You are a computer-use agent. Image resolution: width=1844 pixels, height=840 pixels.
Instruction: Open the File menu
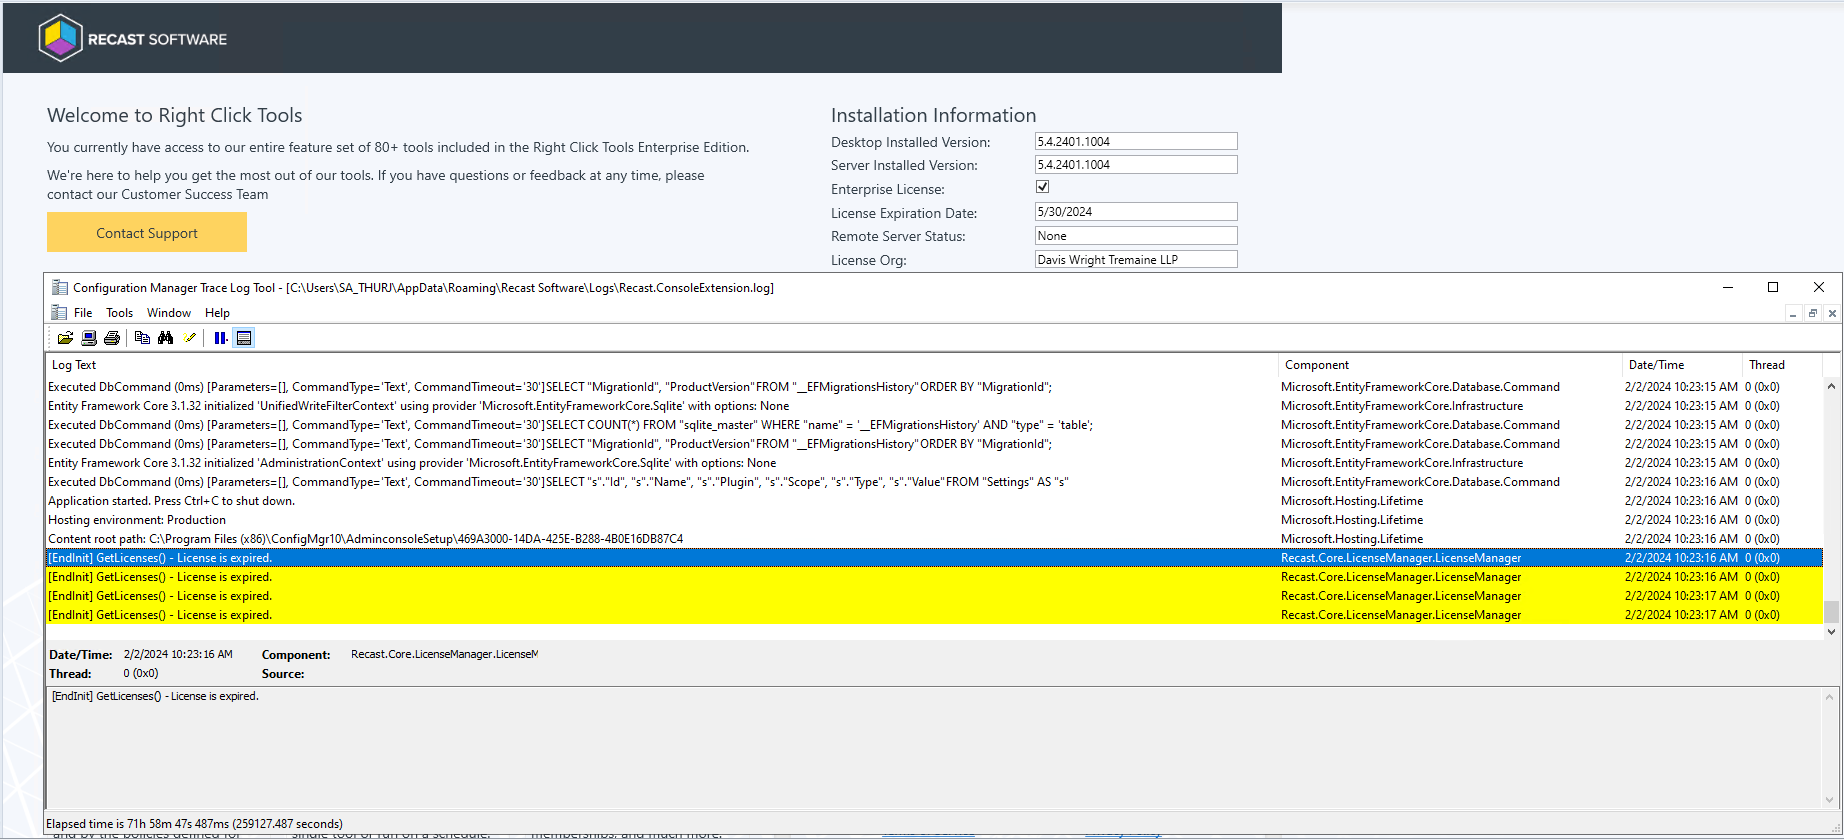point(83,313)
